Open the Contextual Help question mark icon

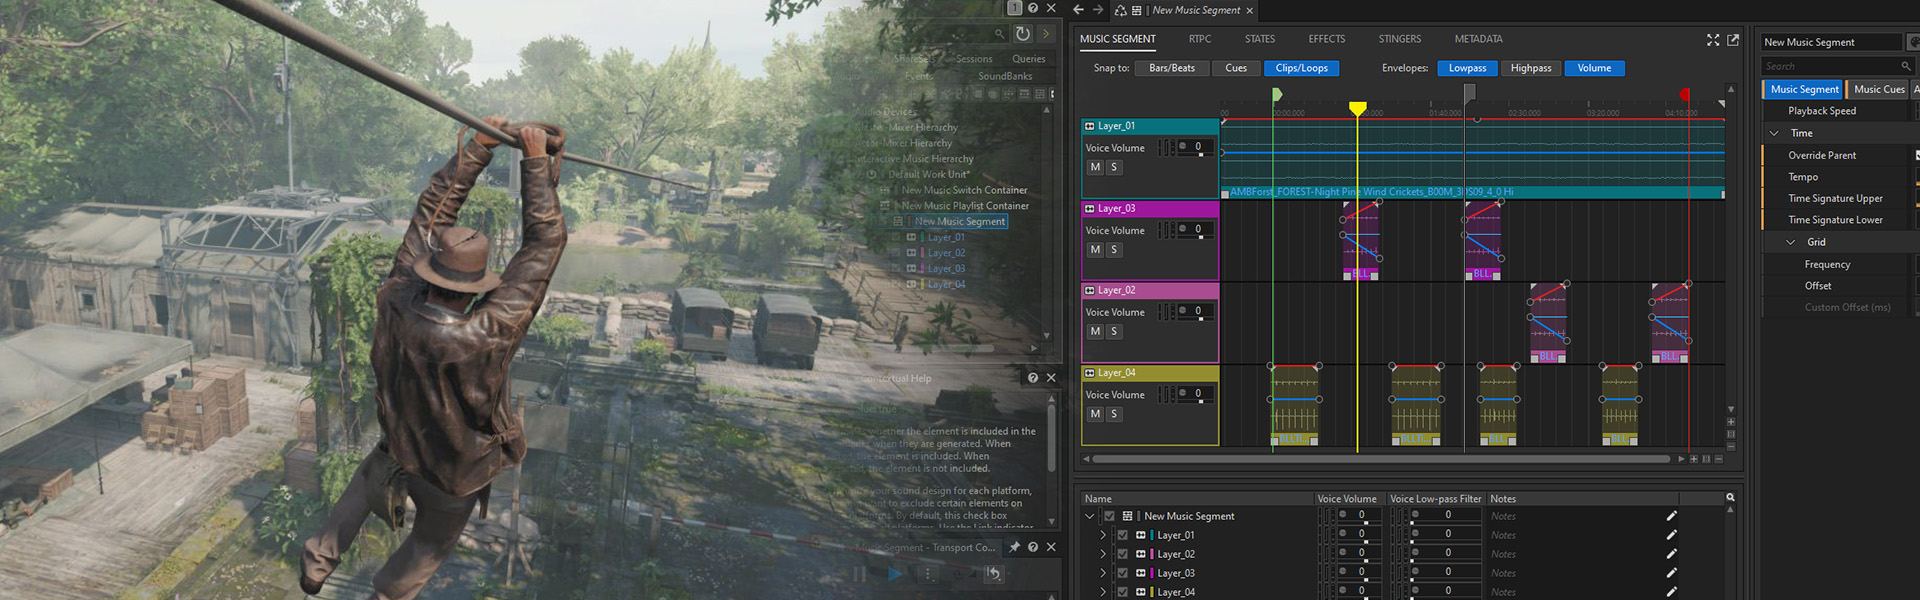pos(1033,378)
